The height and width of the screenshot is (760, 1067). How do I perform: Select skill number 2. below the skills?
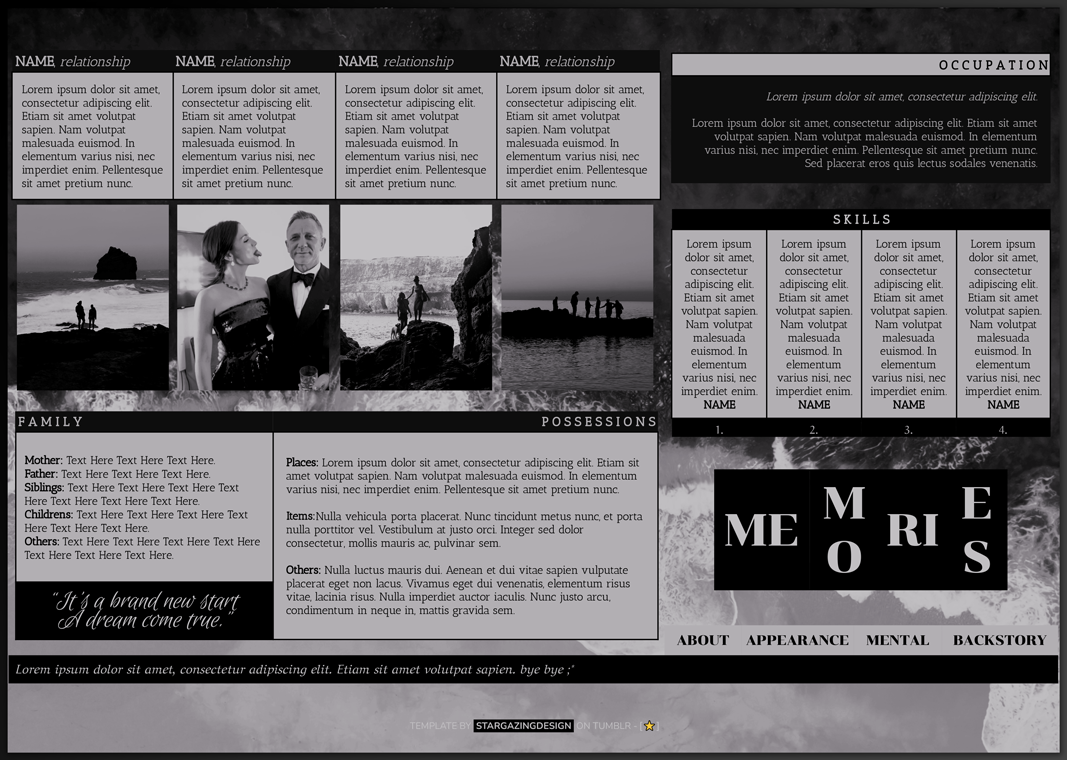click(813, 430)
